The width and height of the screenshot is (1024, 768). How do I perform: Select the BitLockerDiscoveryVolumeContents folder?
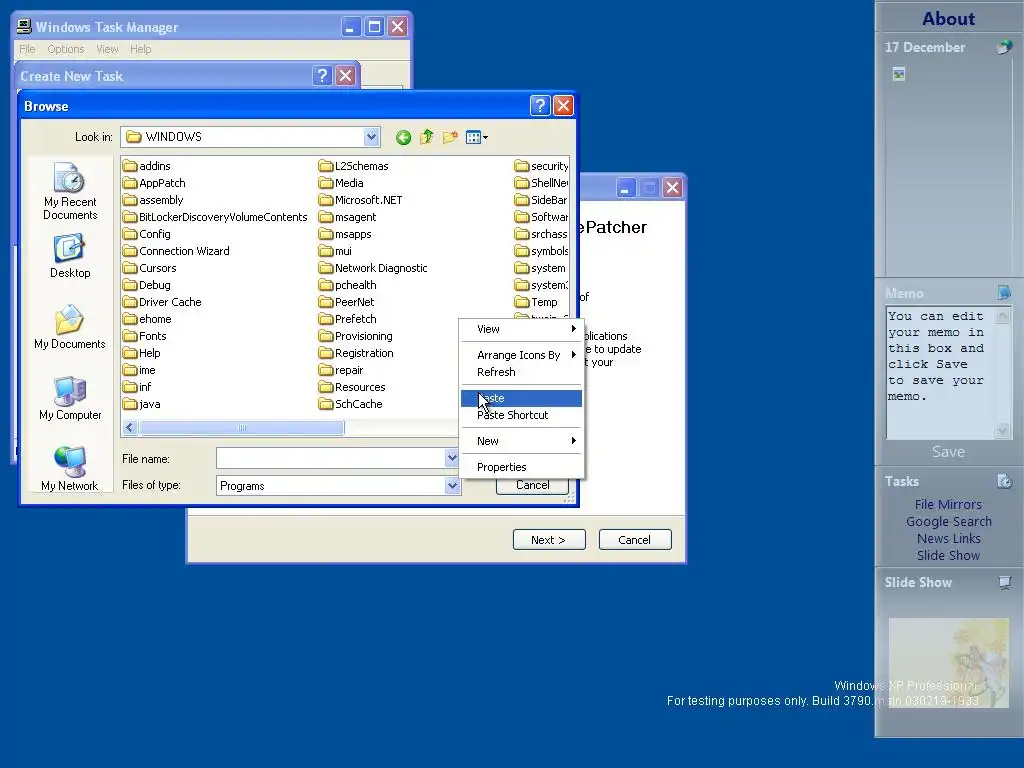tap(216, 217)
